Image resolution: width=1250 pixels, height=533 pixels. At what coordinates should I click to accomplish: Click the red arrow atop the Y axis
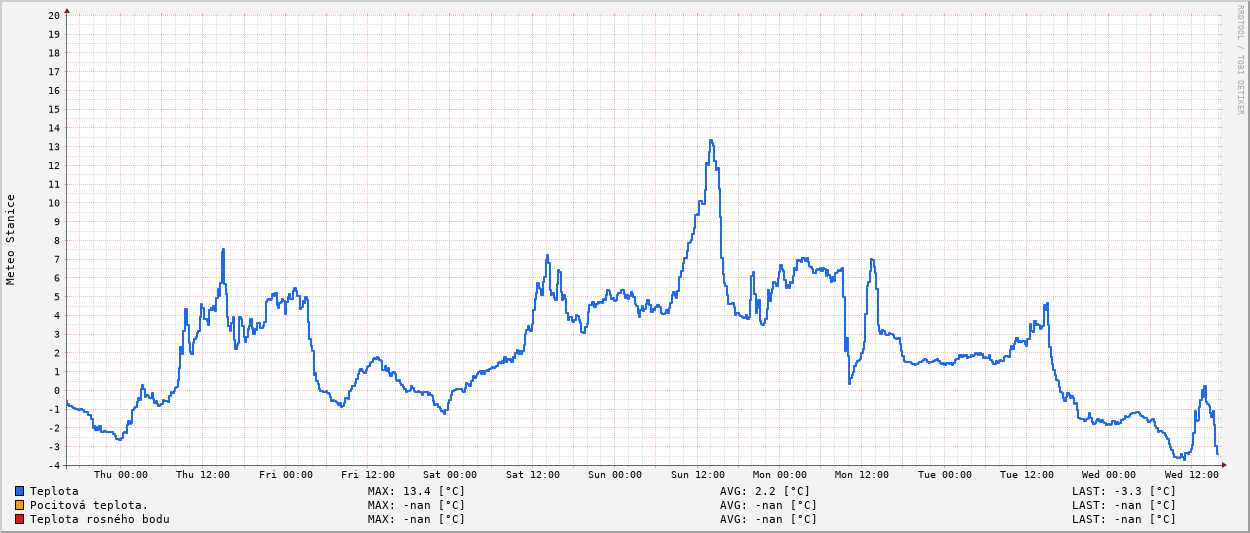(x=67, y=11)
